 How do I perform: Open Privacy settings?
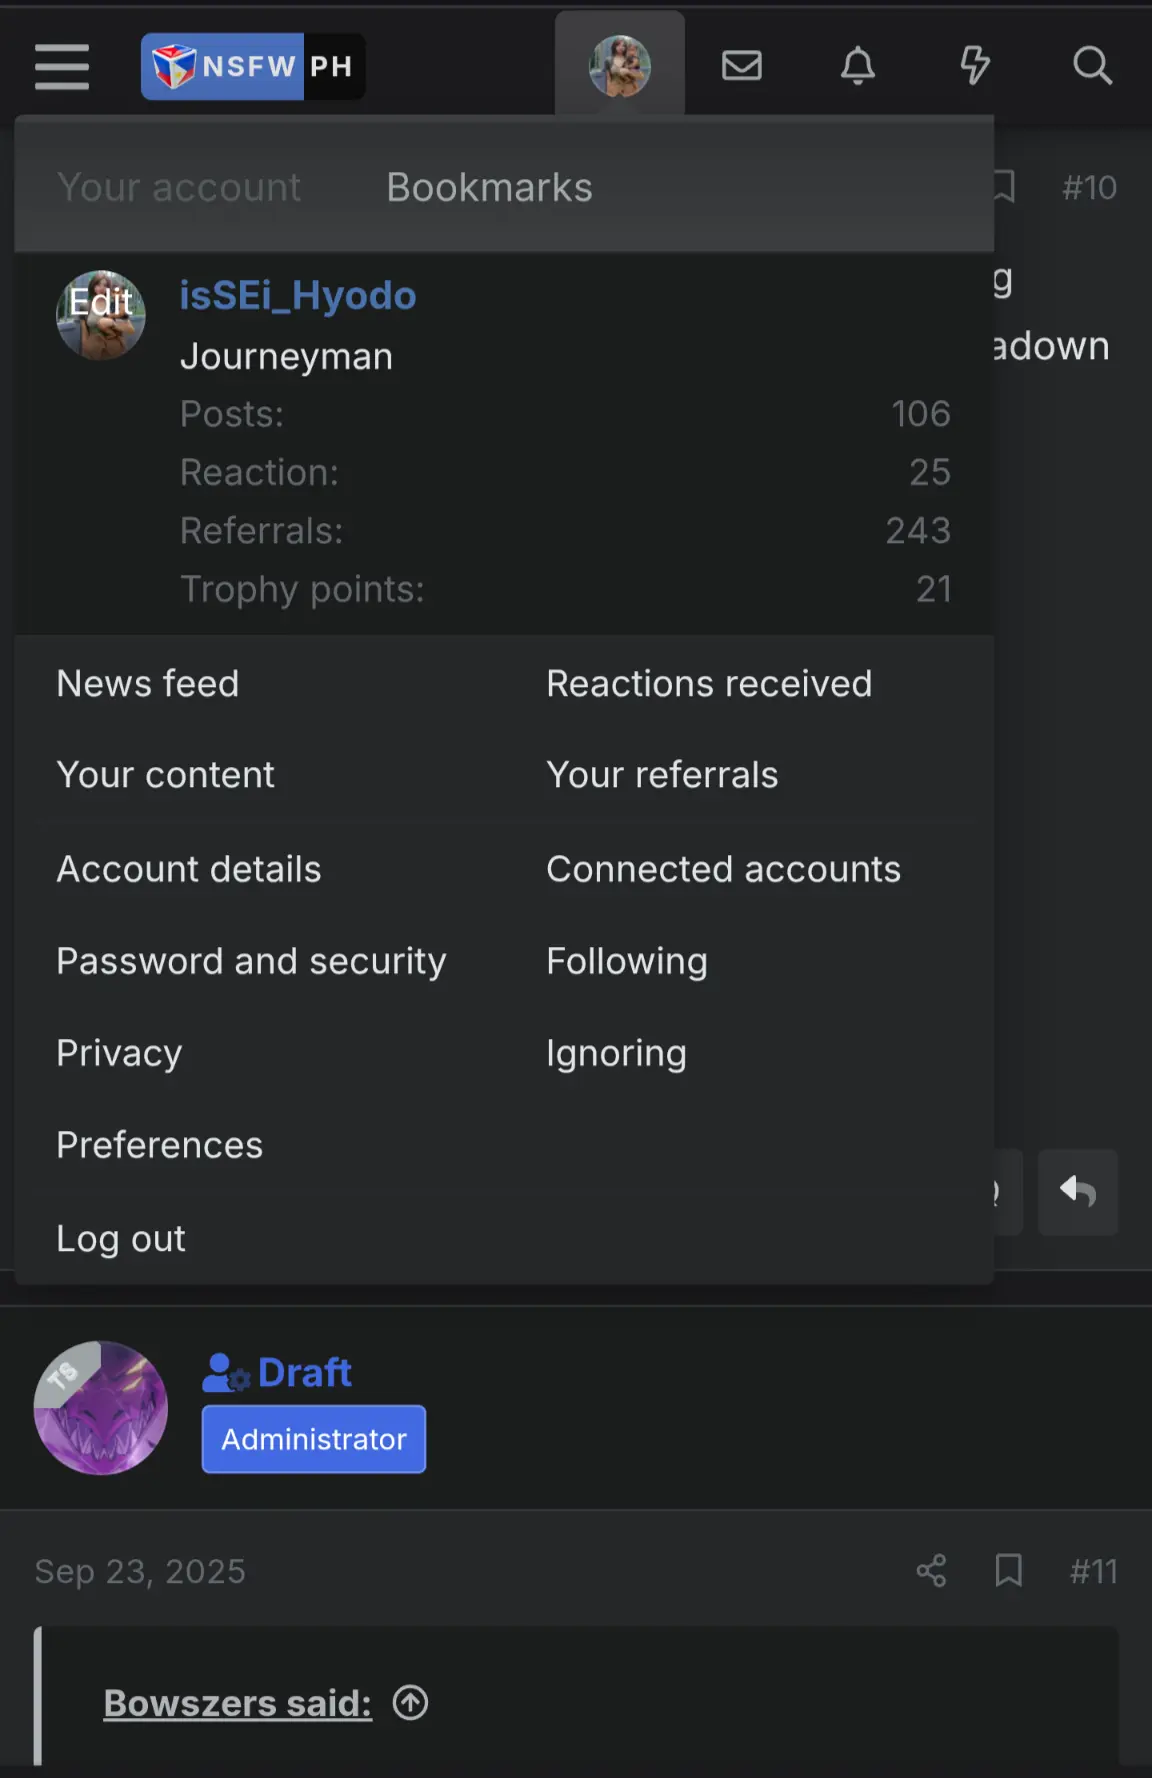119,1053
